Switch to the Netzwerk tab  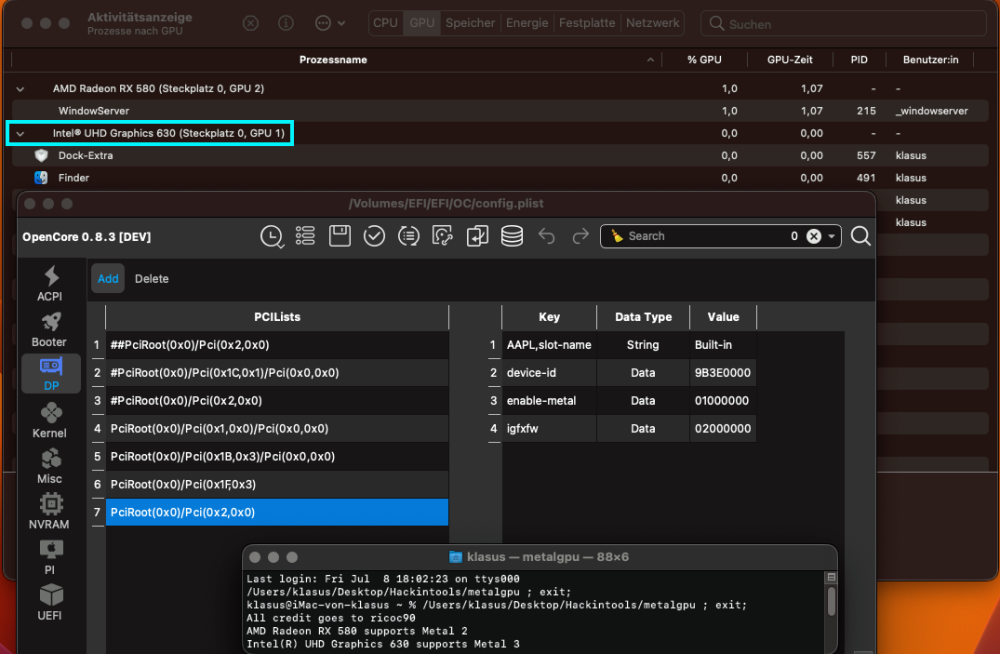[x=652, y=23]
